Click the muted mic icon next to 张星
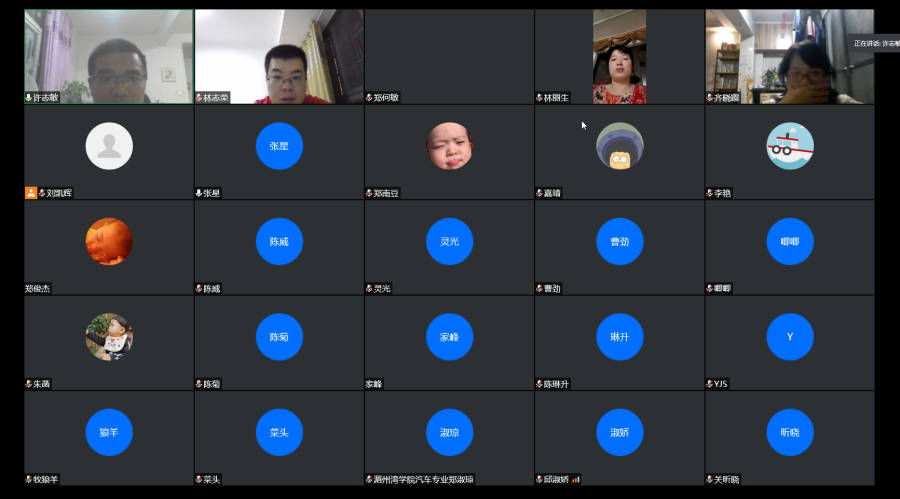 [199, 193]
